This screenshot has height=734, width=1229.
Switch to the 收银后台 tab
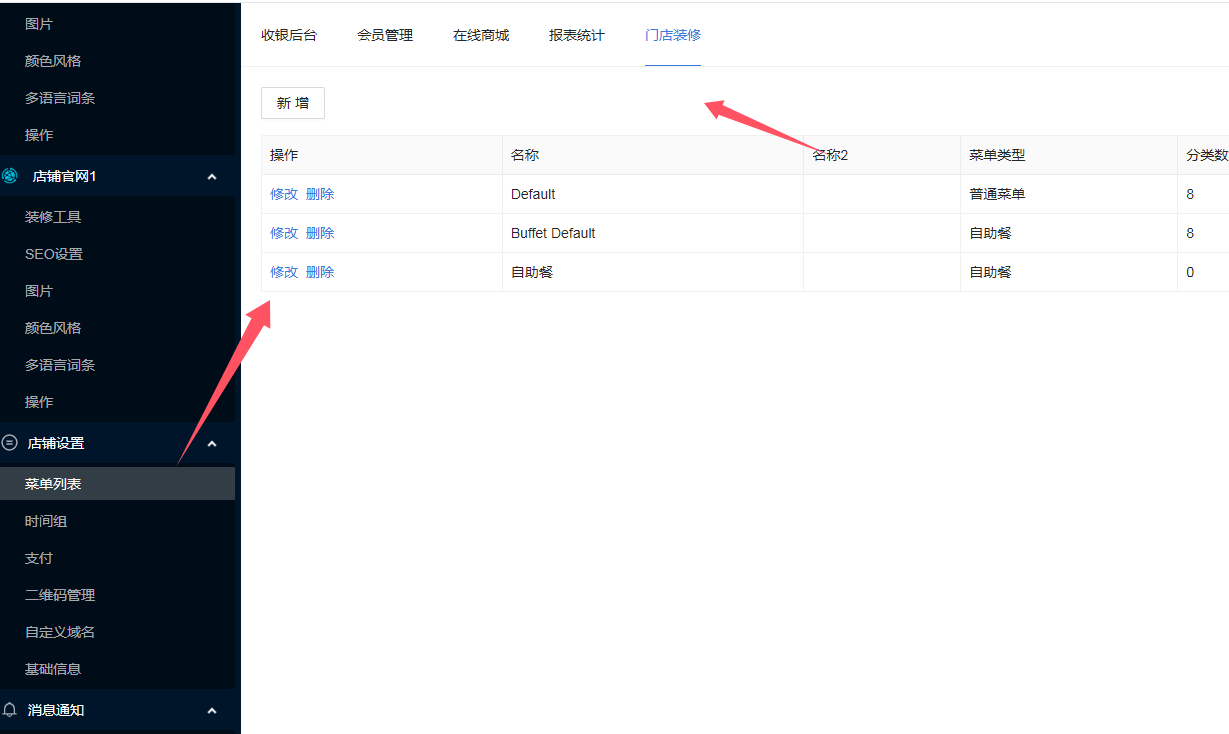289,35
